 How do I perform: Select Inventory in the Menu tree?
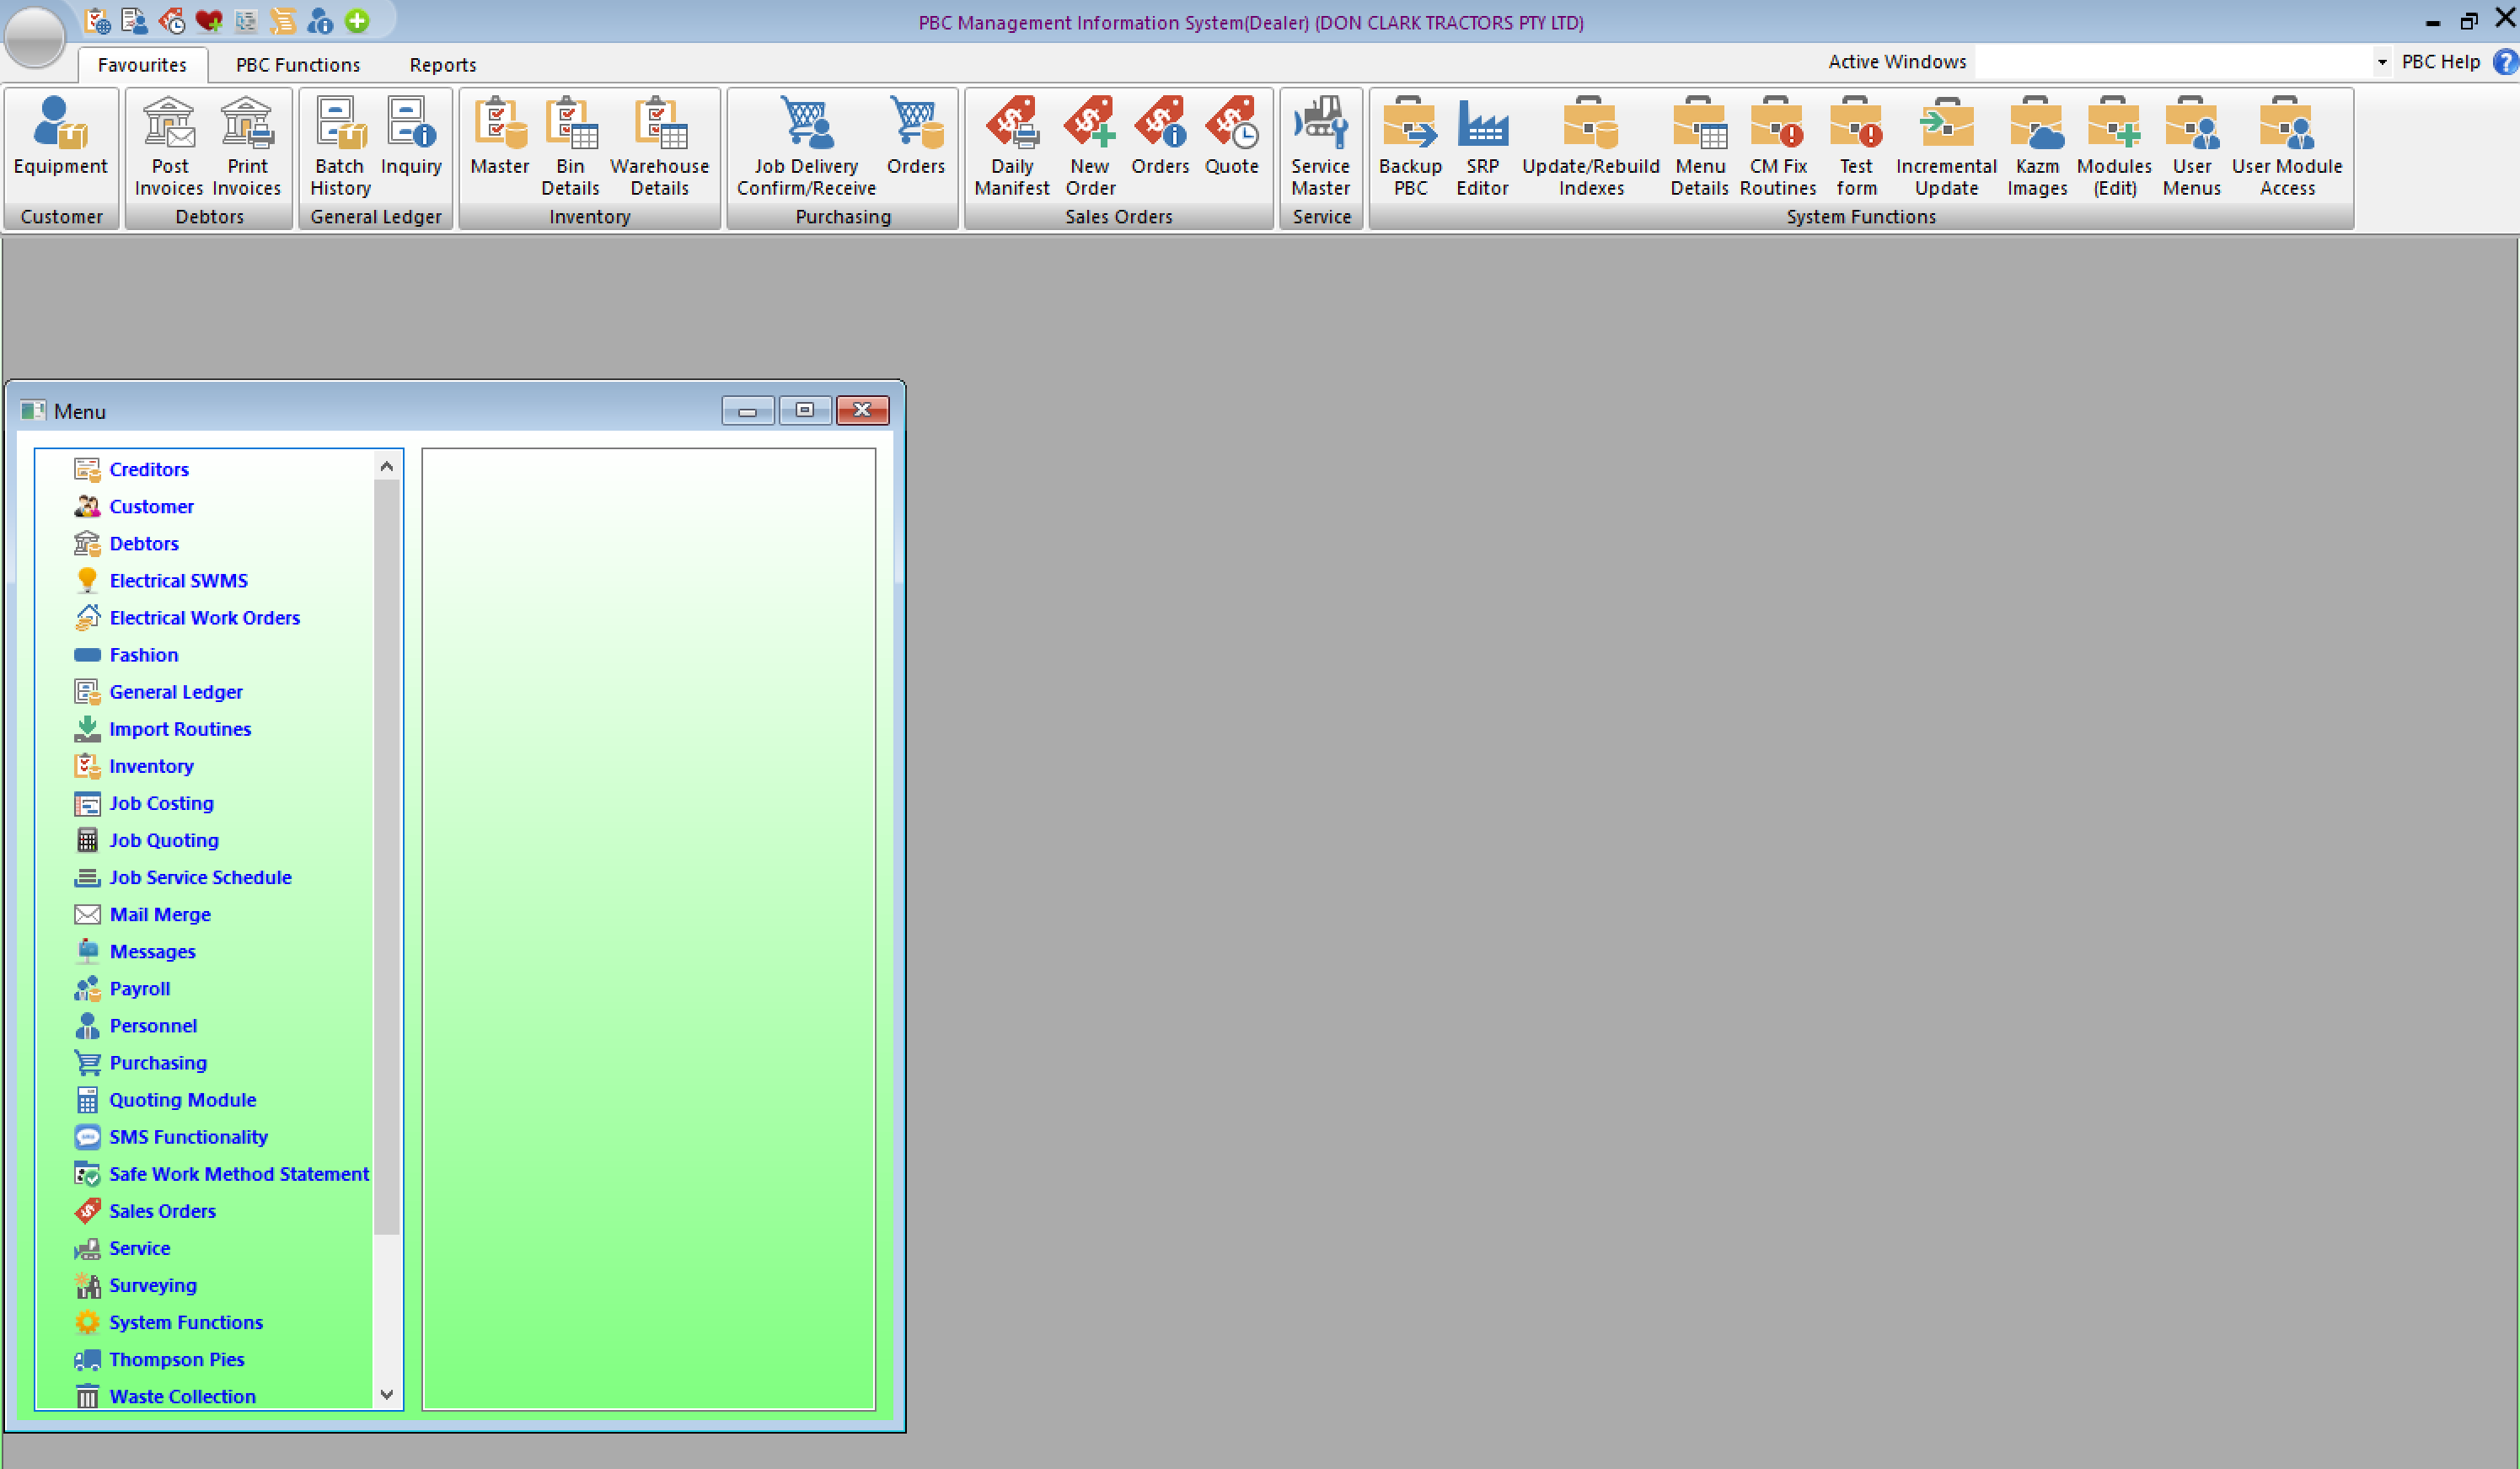coord(151,766)
